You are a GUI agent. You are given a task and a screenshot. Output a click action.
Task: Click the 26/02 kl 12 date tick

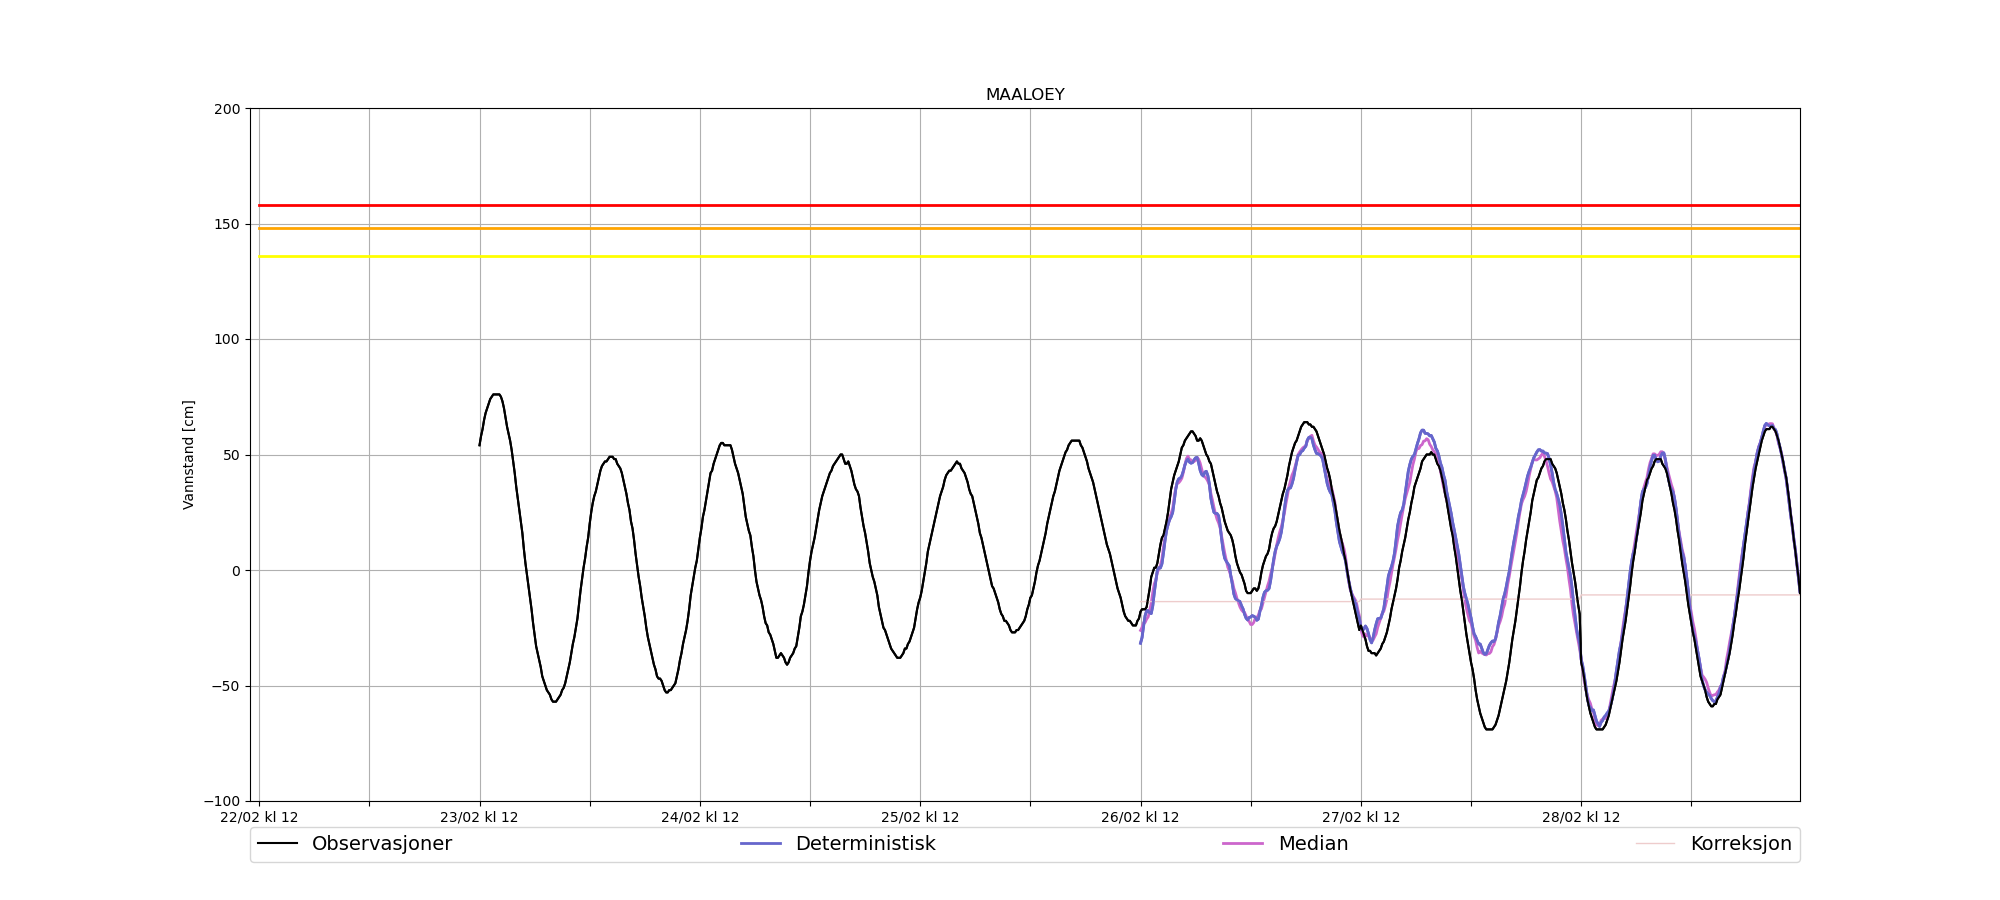click(1140, 817)
